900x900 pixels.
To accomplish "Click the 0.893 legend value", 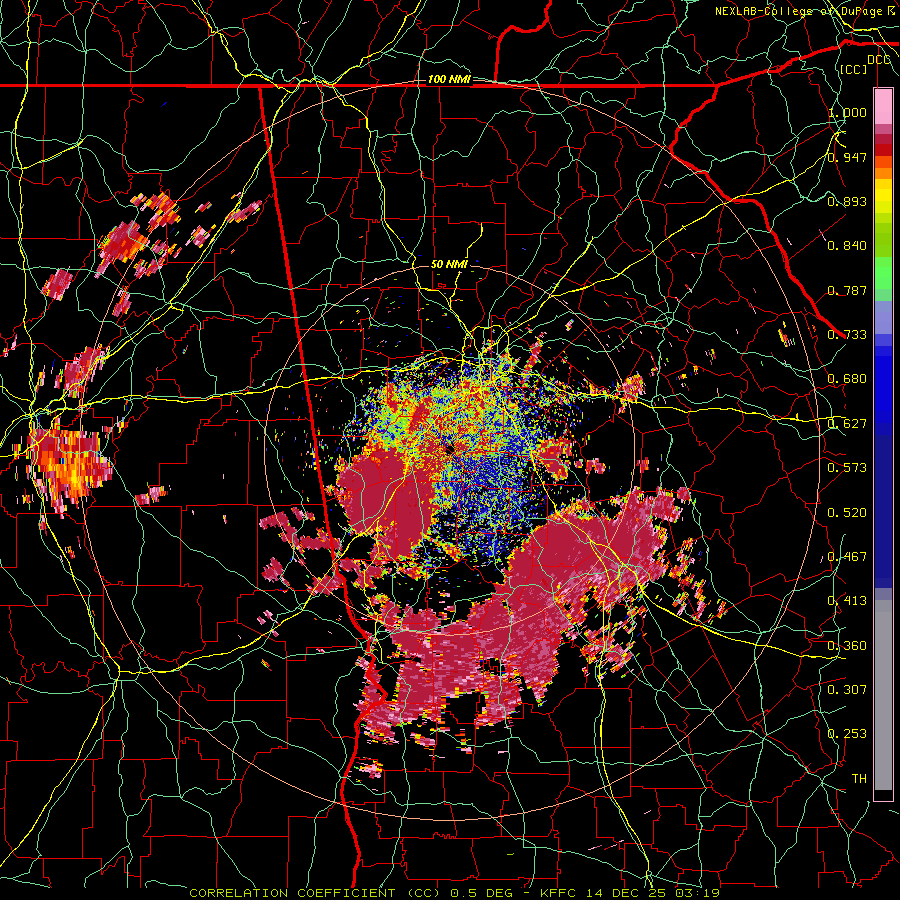I will [847, 201].
